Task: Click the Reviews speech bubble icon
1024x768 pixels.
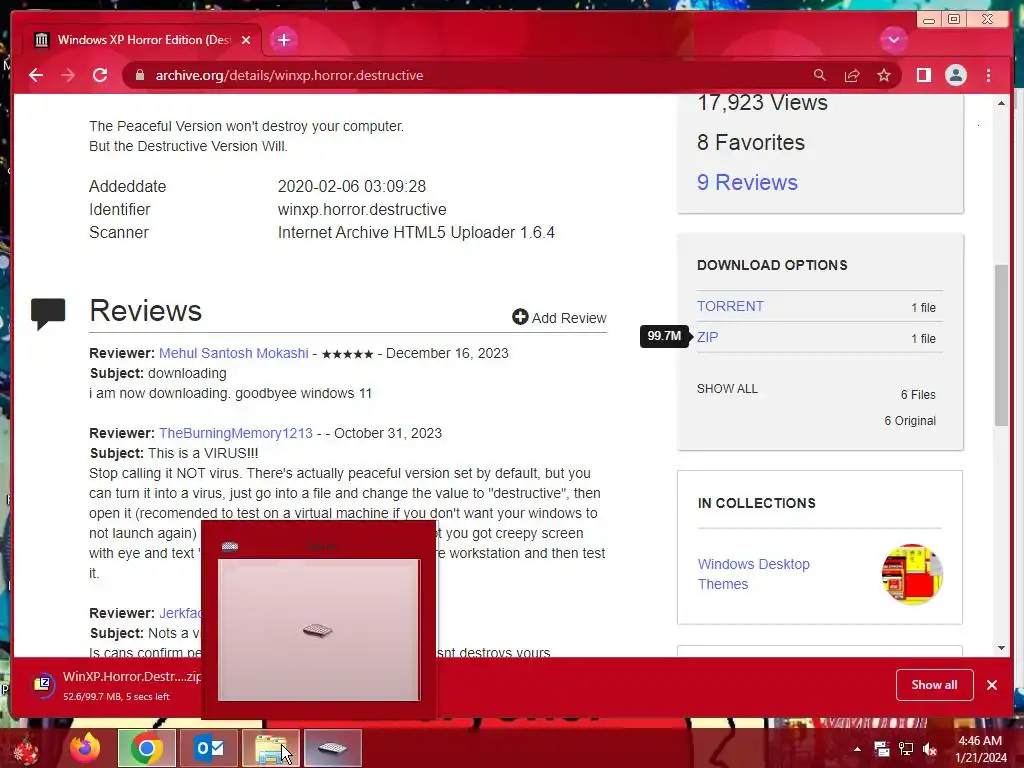Action: pos(48,313)
